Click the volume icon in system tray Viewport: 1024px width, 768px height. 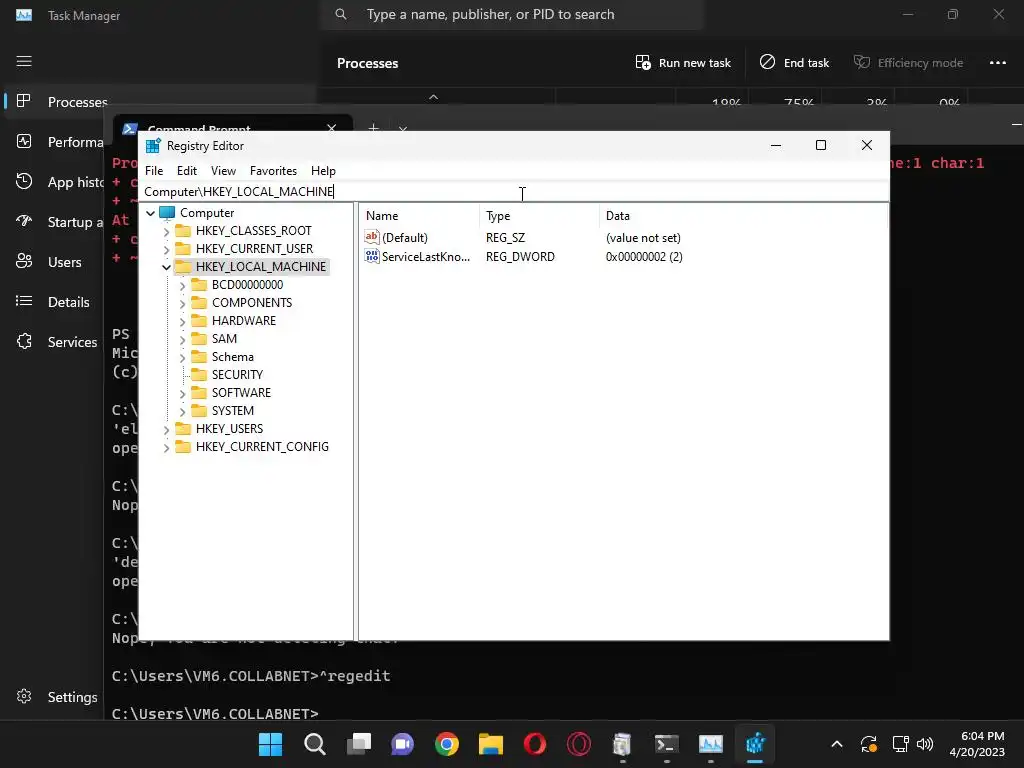coord(925,744)
